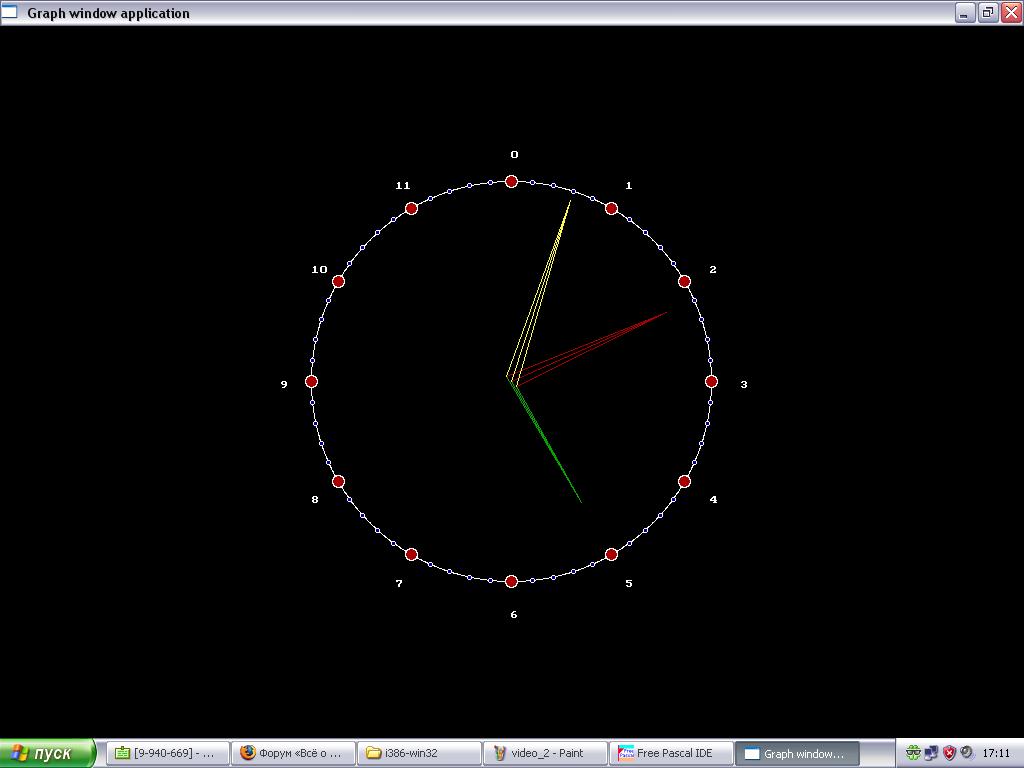
Task: Click the green face tray icon
Action: pyautogui.click(x=914, y=753)
